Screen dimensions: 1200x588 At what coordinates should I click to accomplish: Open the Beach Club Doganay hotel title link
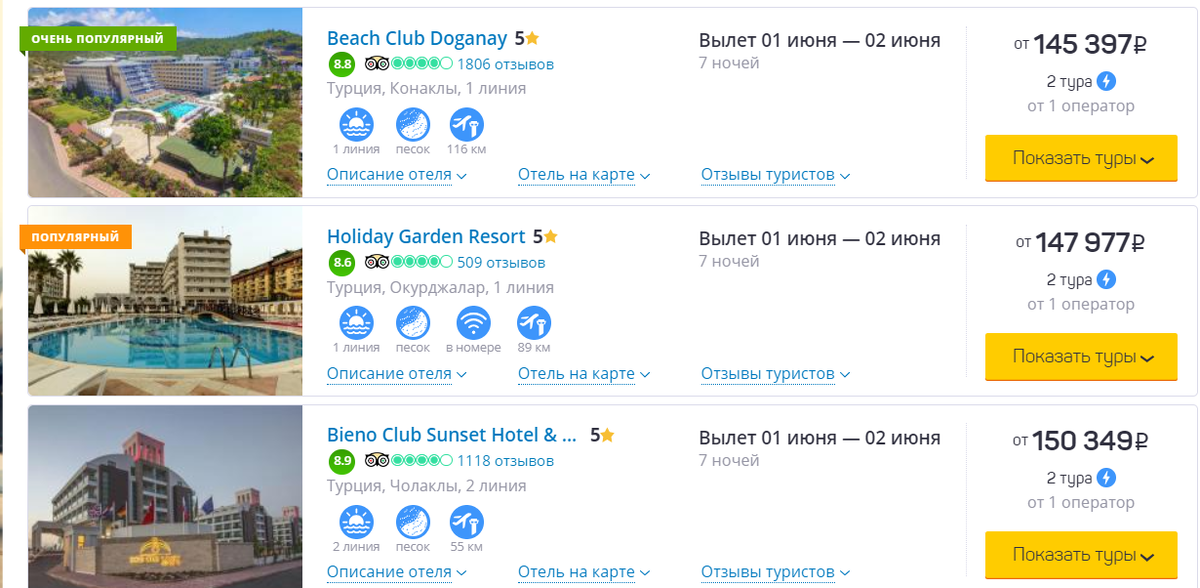point(417,39)
